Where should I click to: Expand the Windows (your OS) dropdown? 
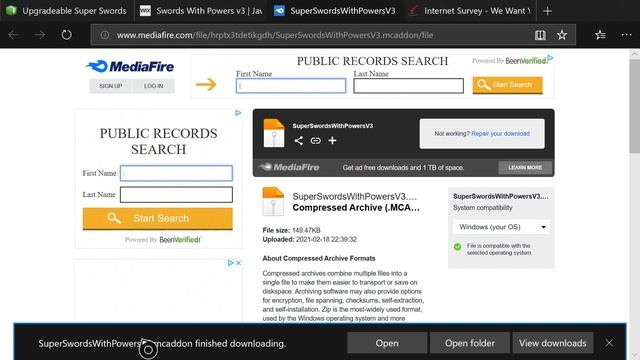tap(501, 227)
